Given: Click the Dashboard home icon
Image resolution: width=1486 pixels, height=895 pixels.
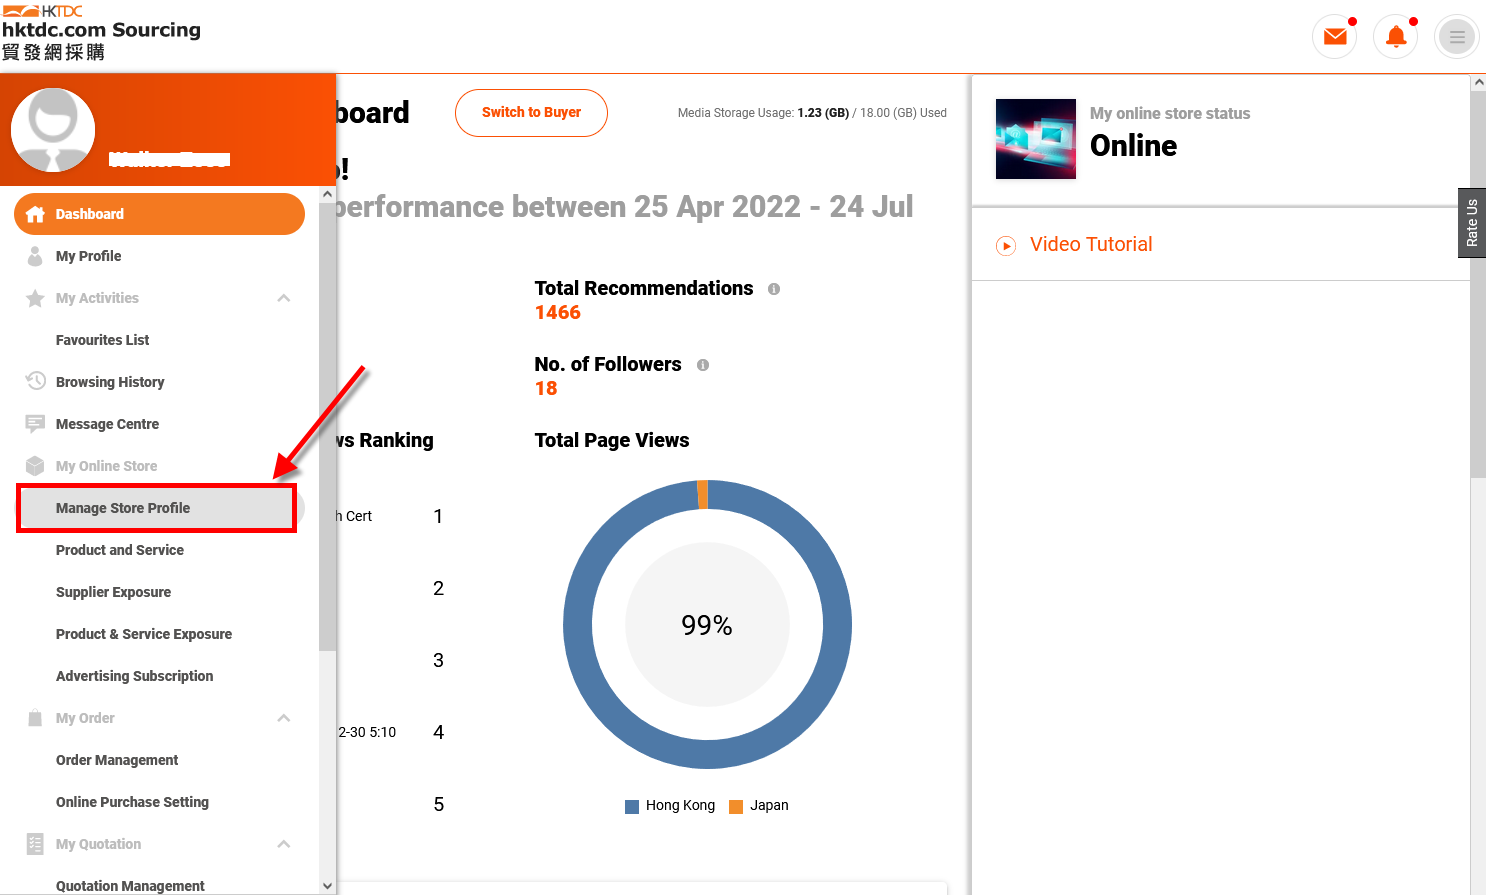Looking at the screenshot, I should click(x=35, y=214).
